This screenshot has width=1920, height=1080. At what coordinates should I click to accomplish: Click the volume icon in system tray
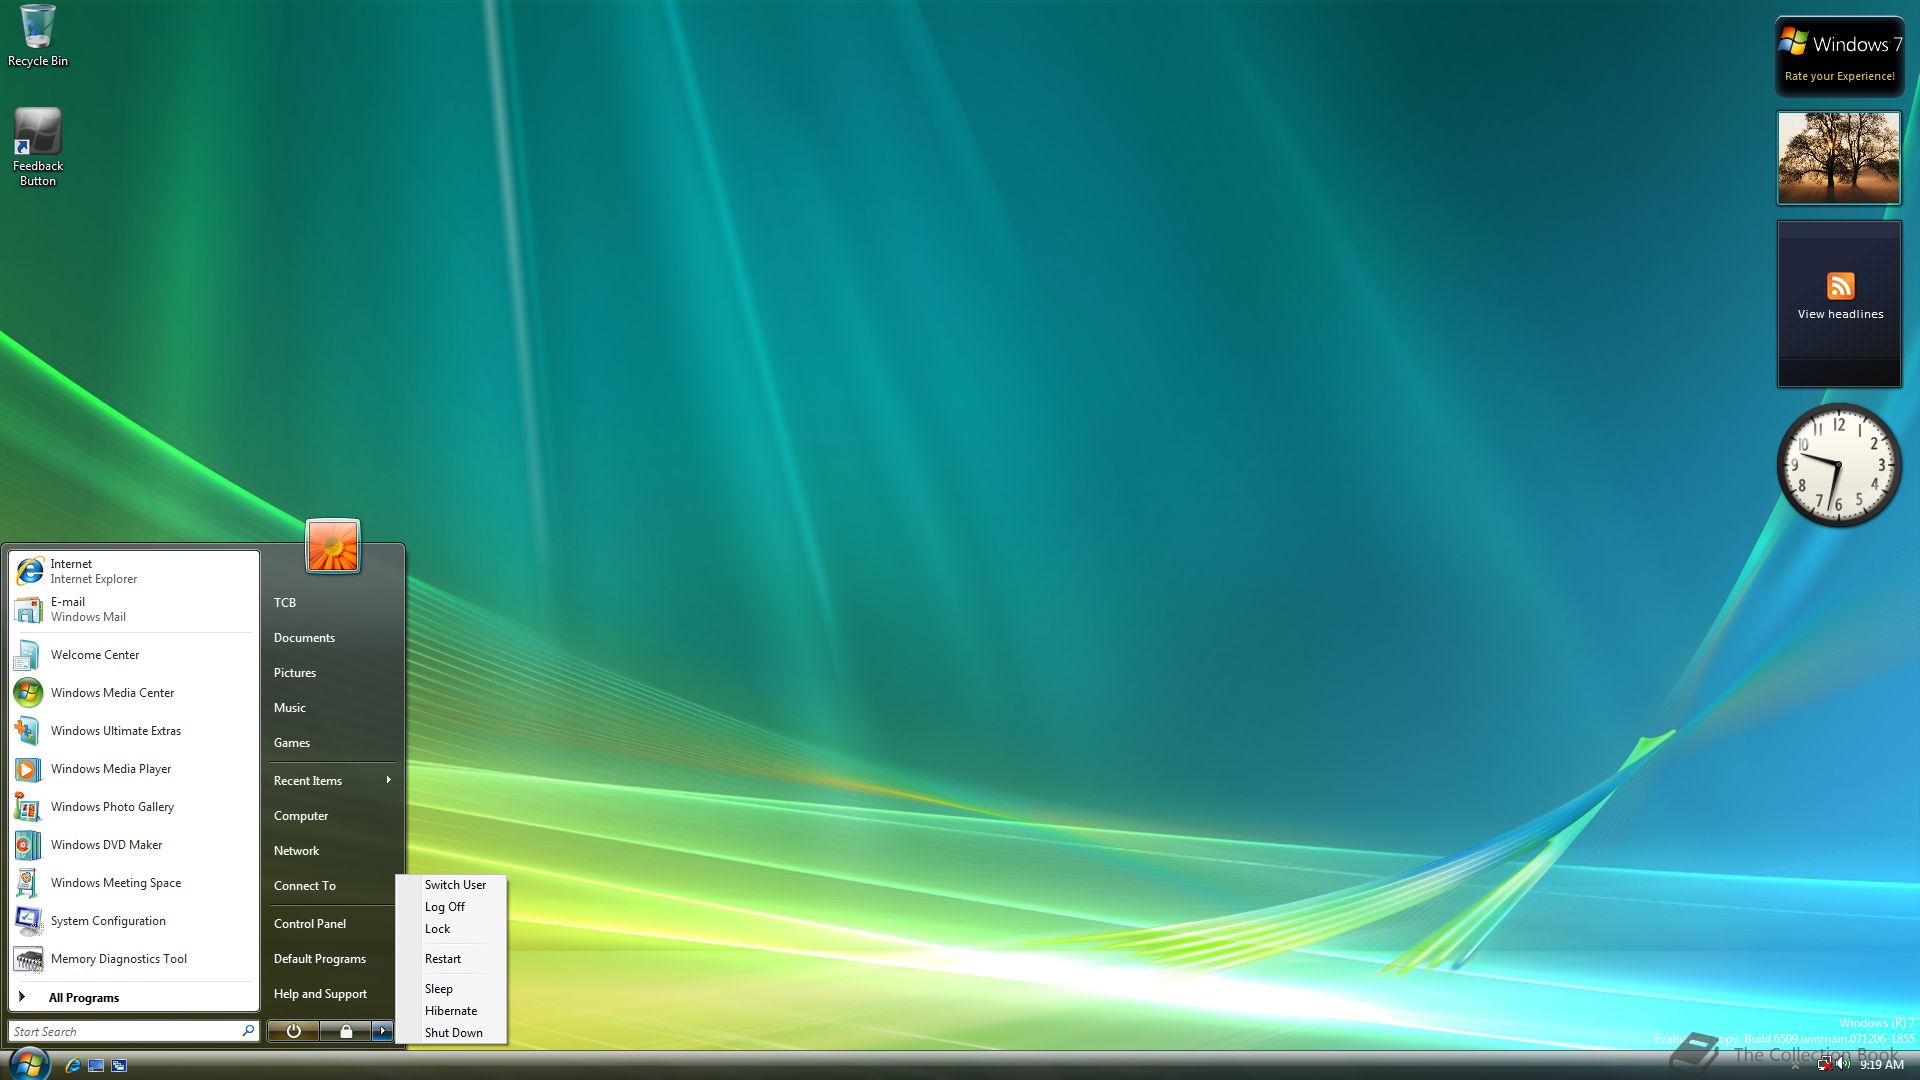click(1843, 1064)
